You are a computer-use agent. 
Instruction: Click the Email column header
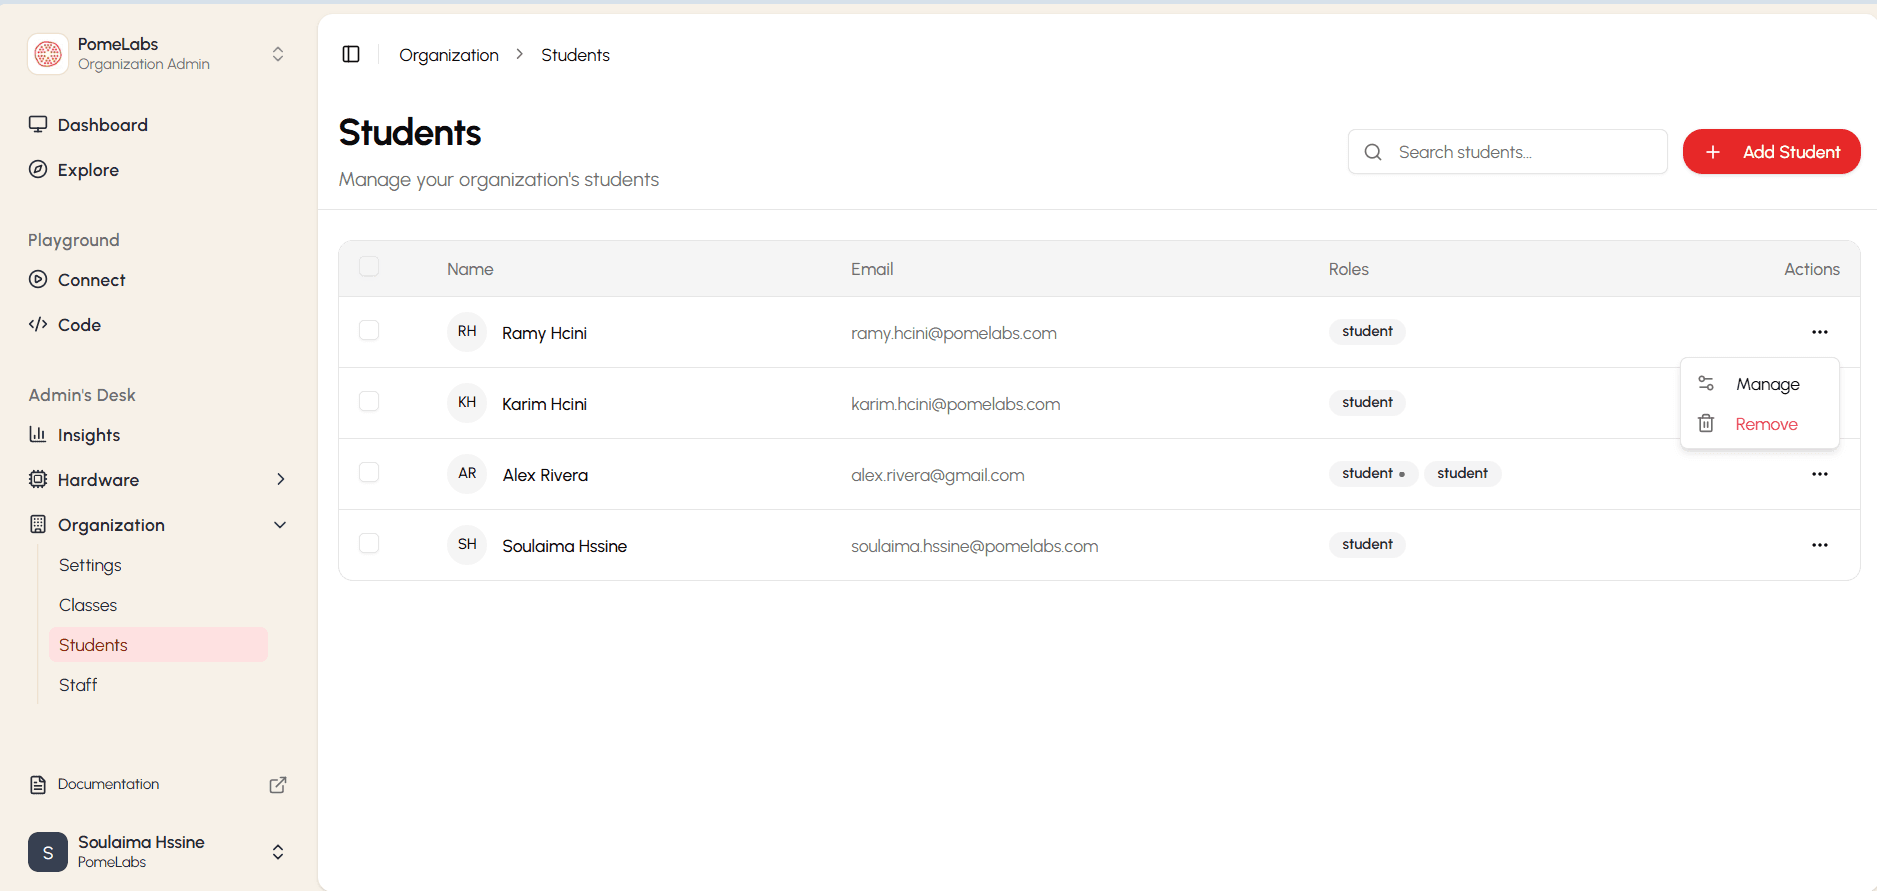pyautogui.click(x=872, y=269)
